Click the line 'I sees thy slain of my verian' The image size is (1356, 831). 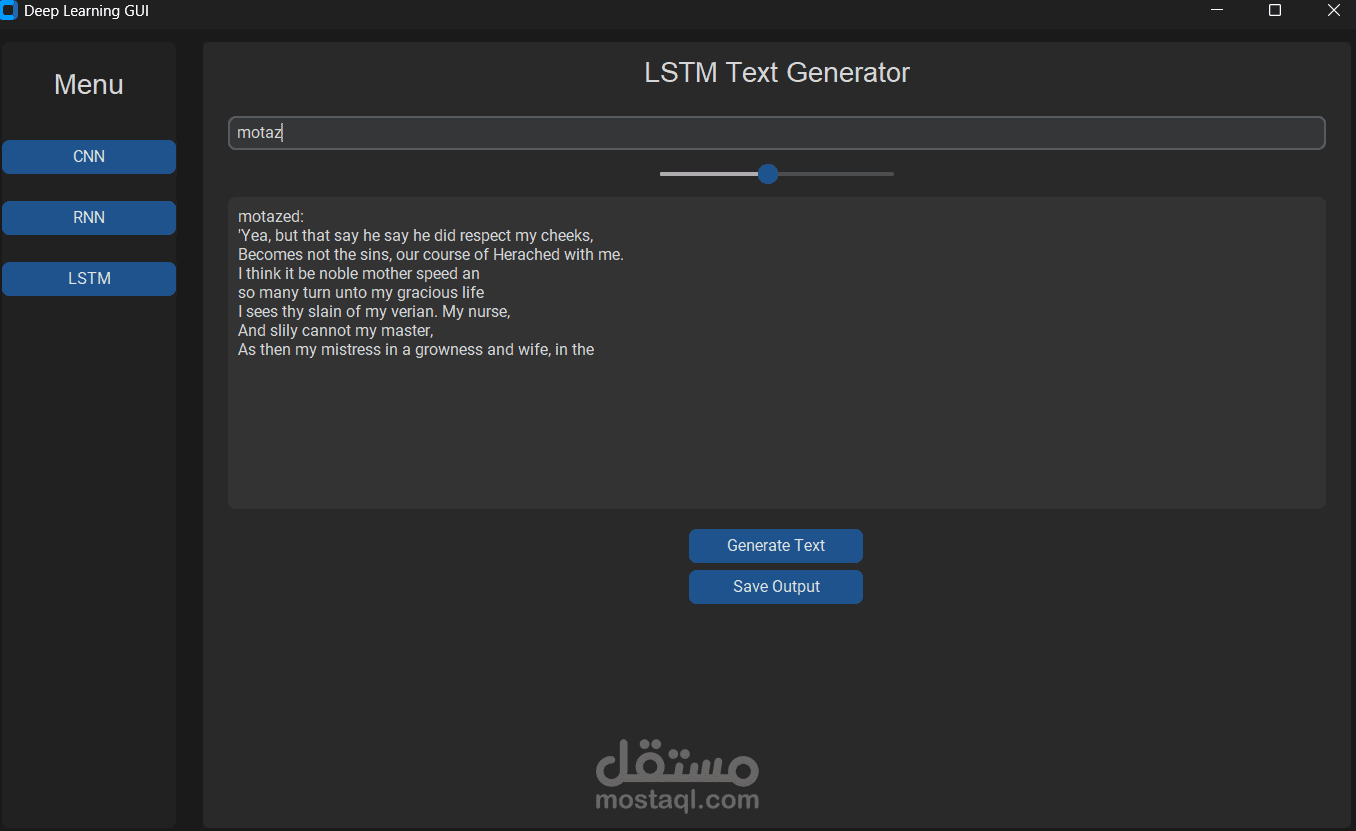[x=374, y=312]
